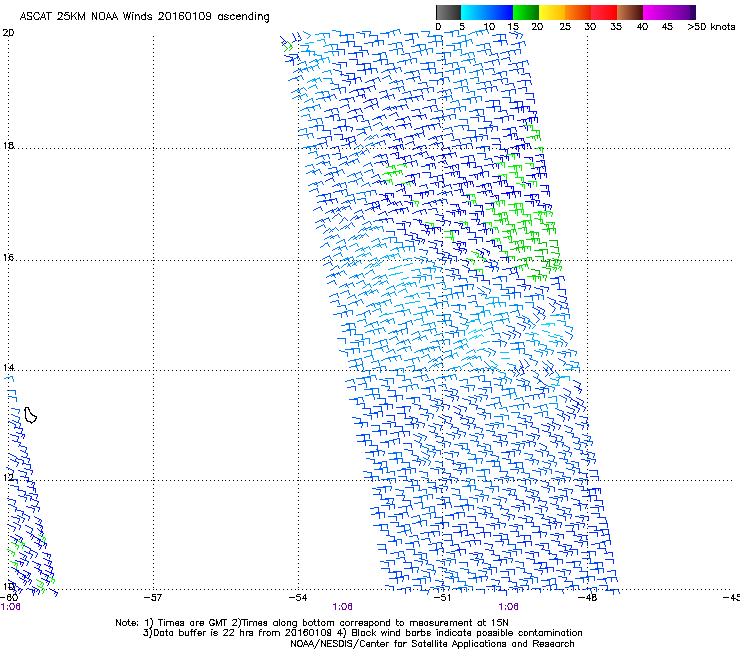This screenshot has width=740, height=650.
Task: Click the red 30-35 knots color segment
Action: (x=604, y=12)
